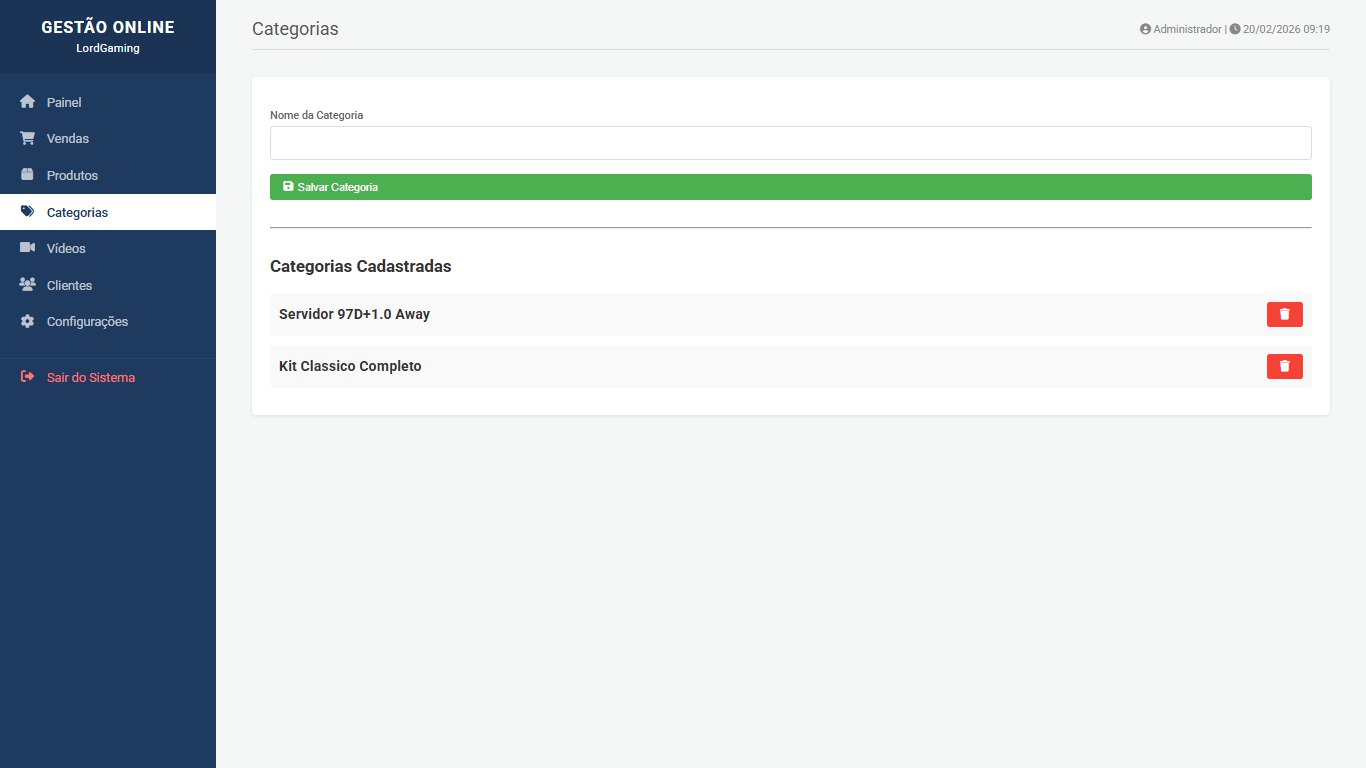Image resolution: width=1366 pixels, height=768 pixels.
Task: Select the Kit Classico Completo row text
Action: (x=350, y=366)
